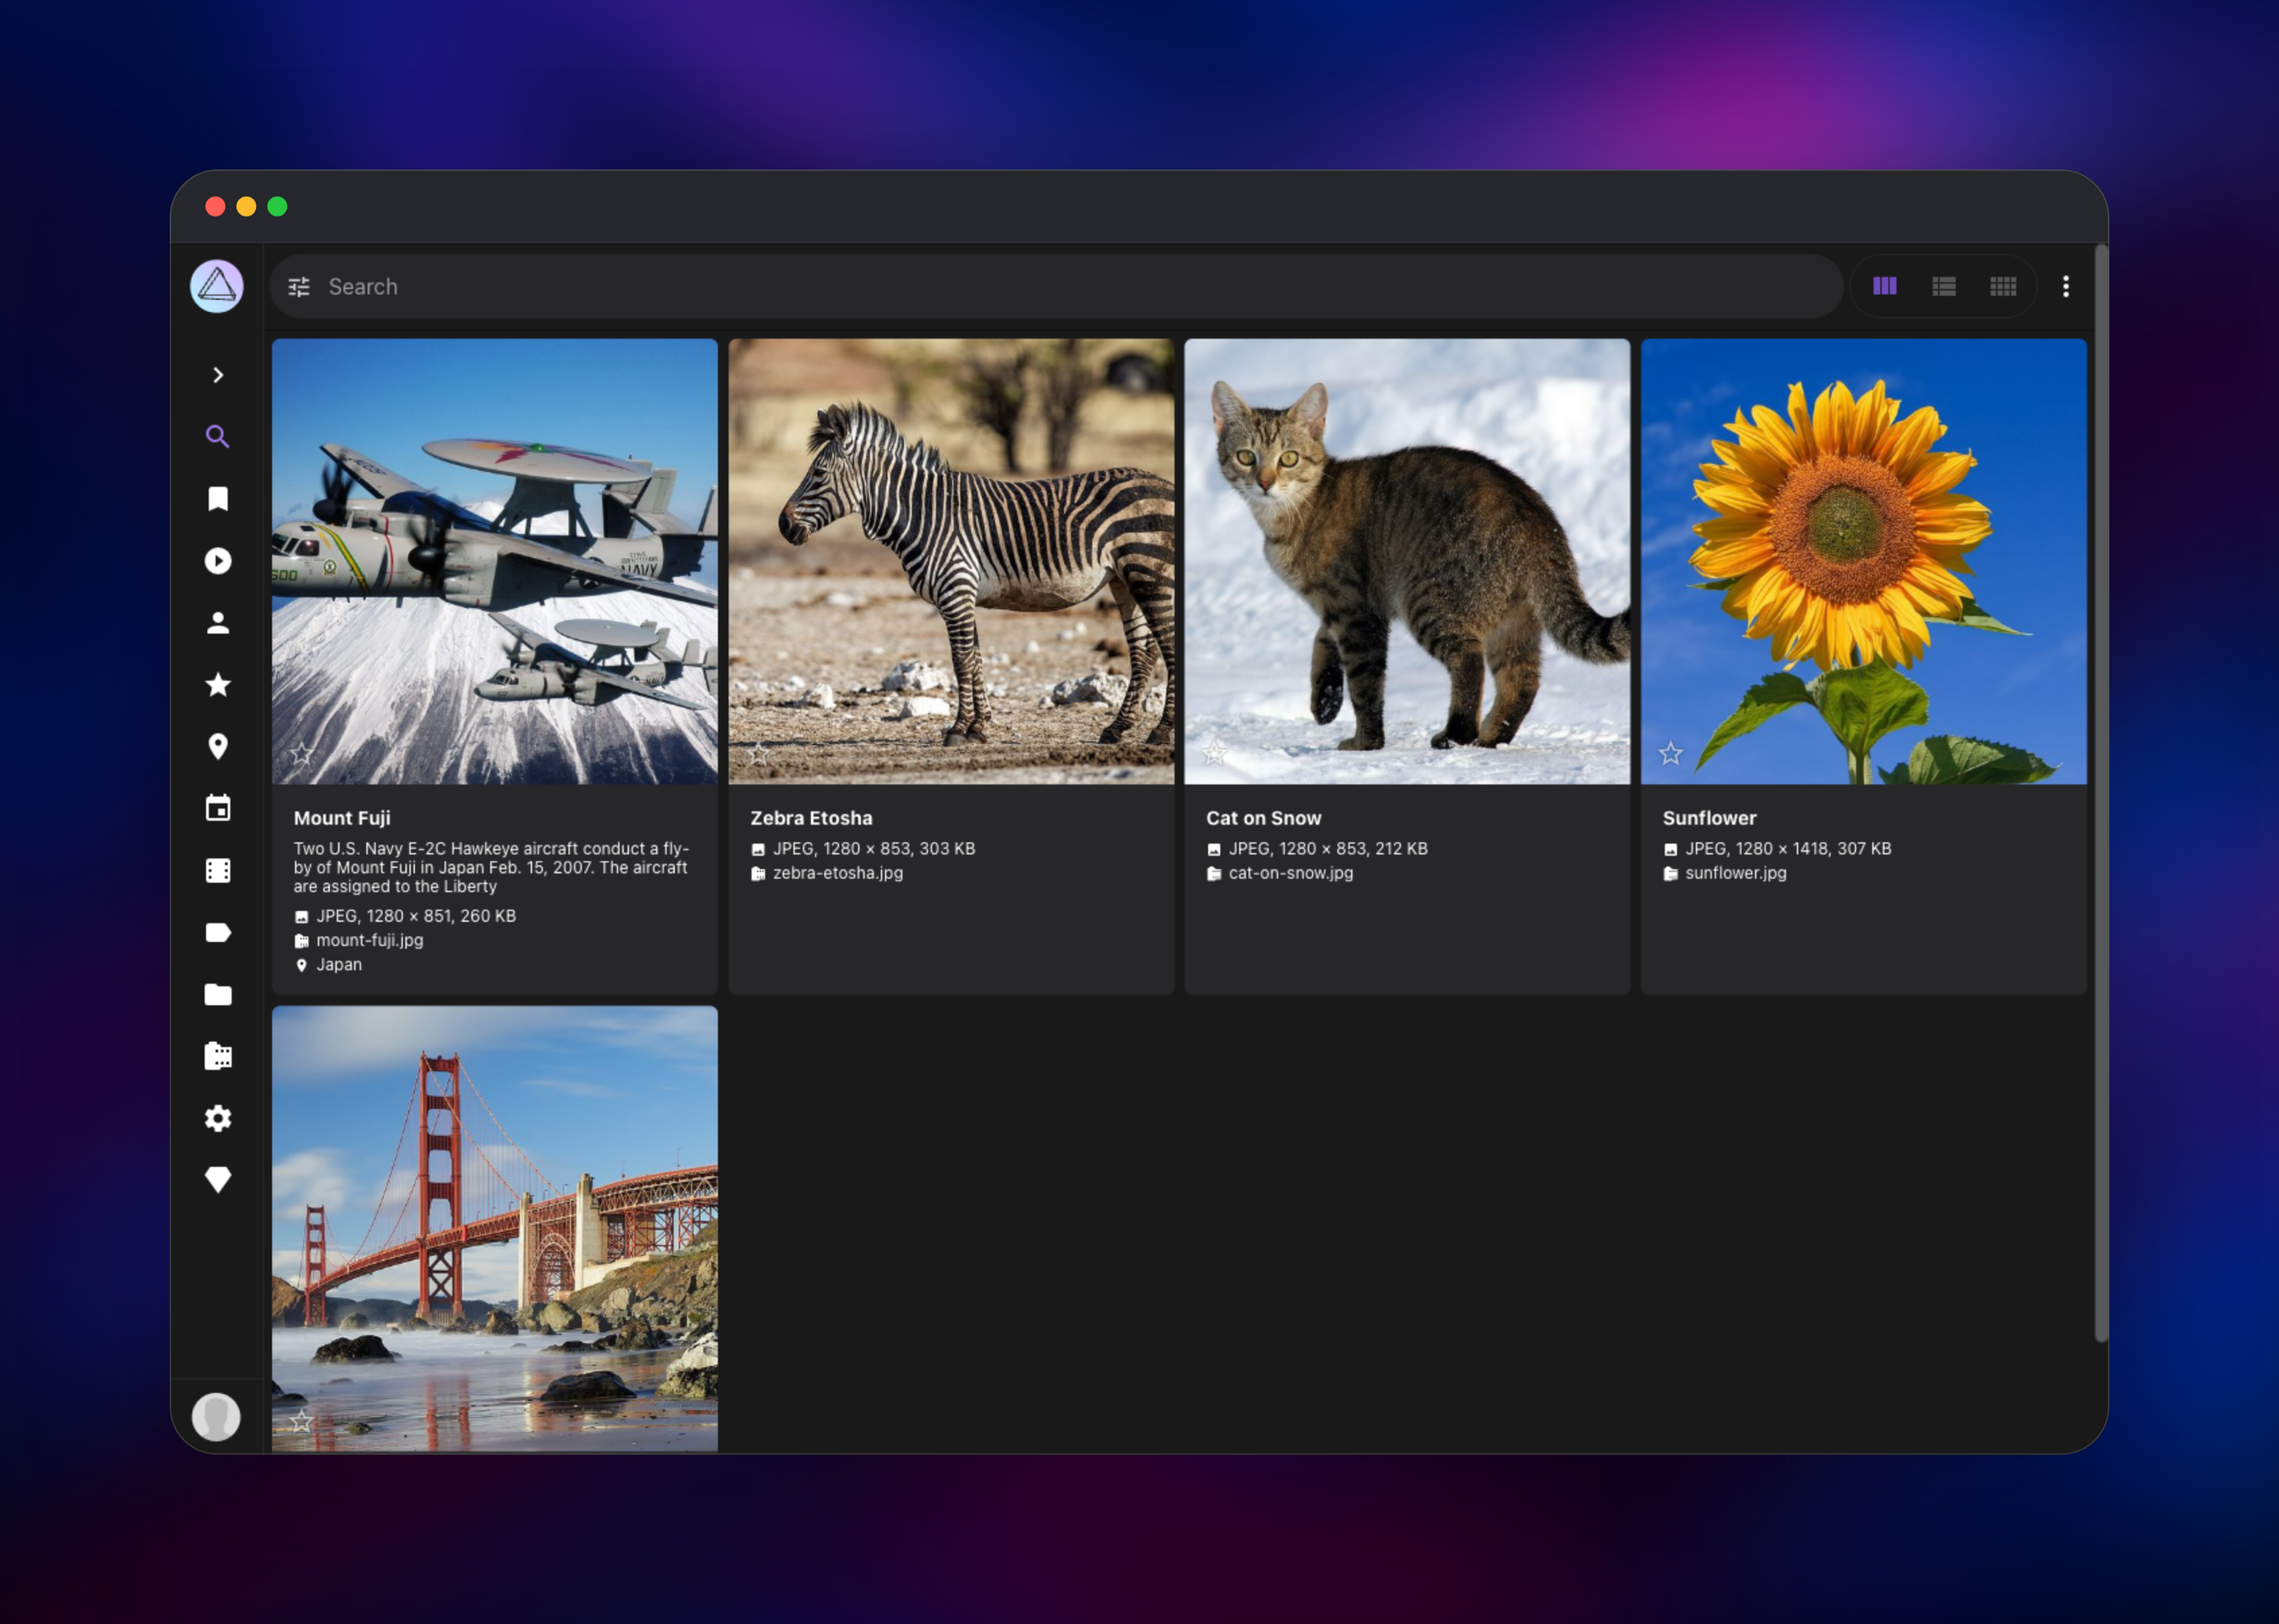The width and height of the screenshot is (2279, 1624).
Task: Open Moments film icon in sidebar
Action: (218, 871)
